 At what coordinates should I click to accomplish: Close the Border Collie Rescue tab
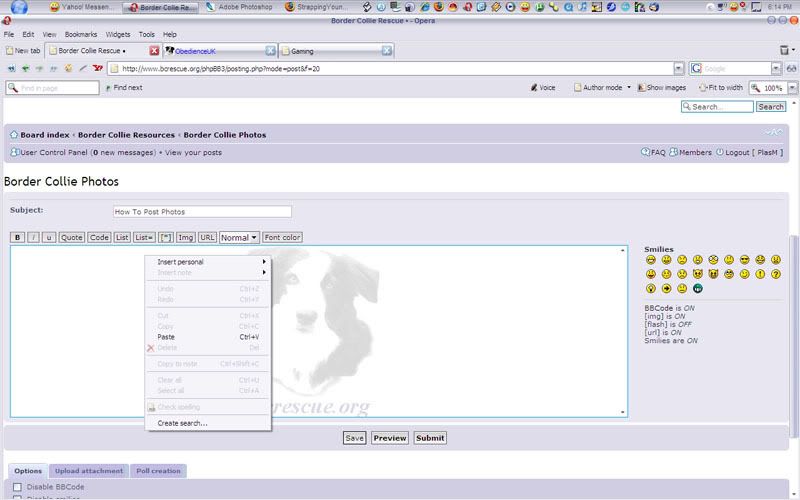[154, 51]
